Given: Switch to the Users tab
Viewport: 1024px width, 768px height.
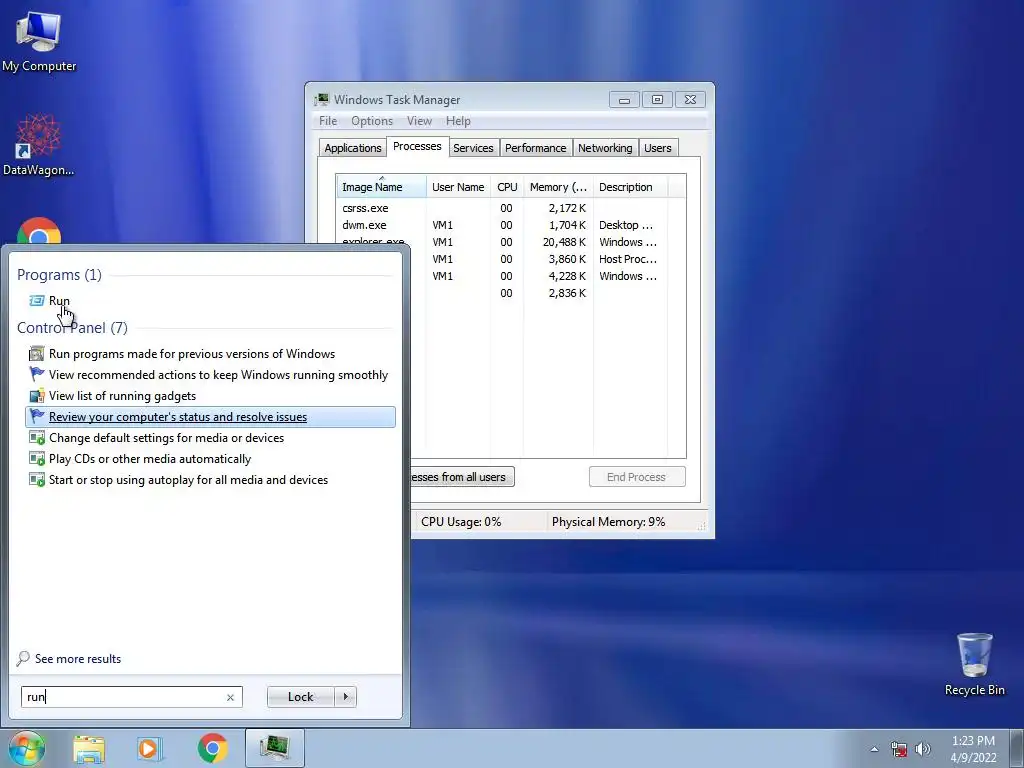Looking at the screenshot, I should tap(658, 148).
